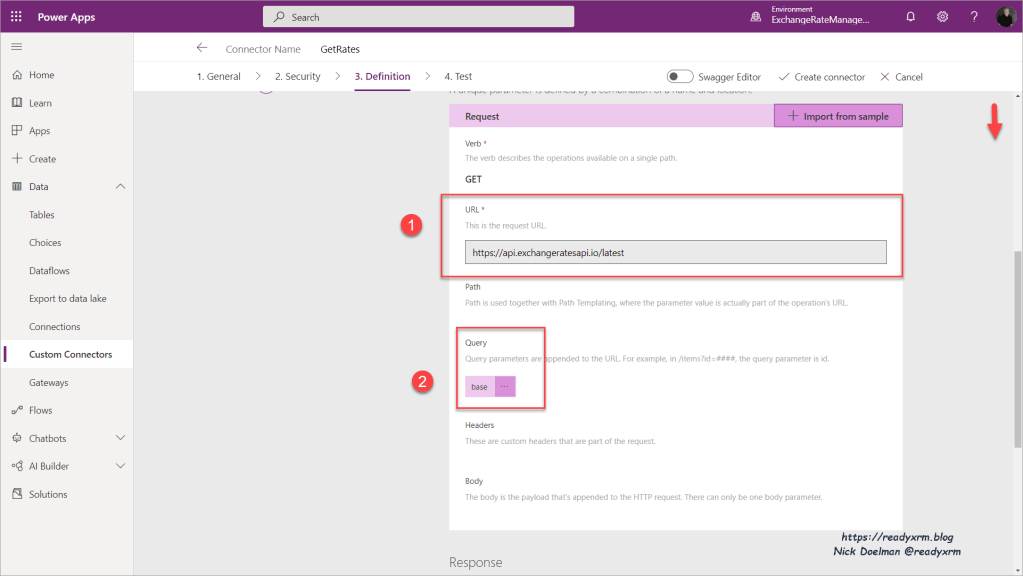The image size is (1023, 576).
Task: Click the Search box in header
Action: 418,17
